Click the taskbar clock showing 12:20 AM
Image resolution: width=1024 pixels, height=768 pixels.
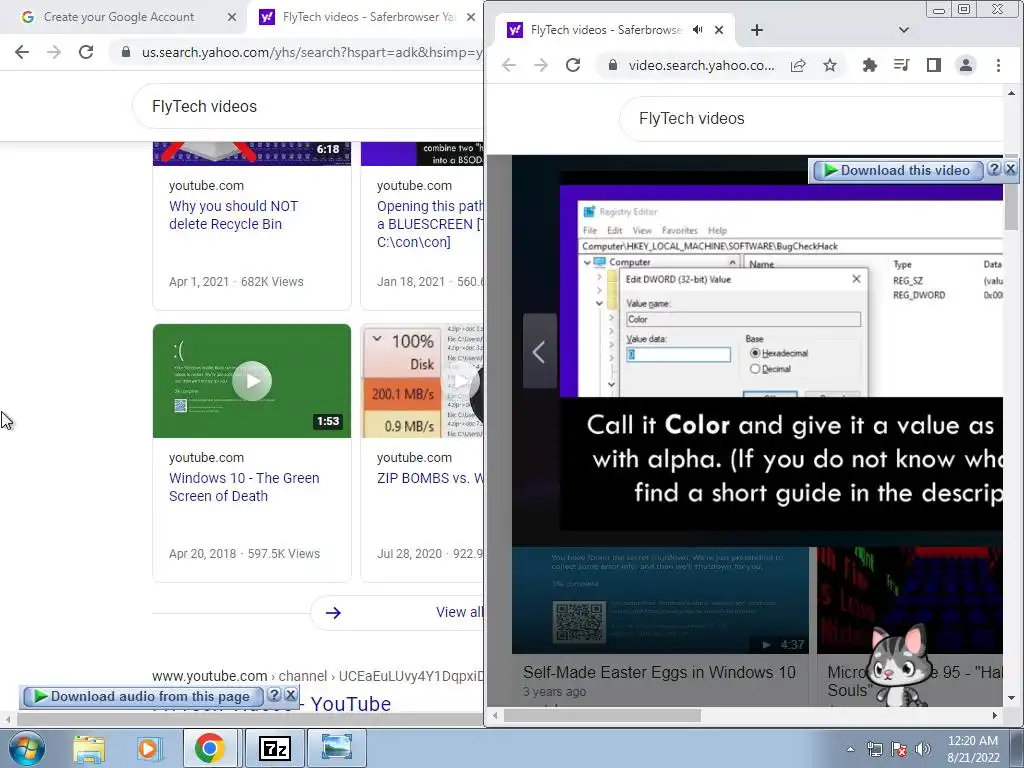973,749
